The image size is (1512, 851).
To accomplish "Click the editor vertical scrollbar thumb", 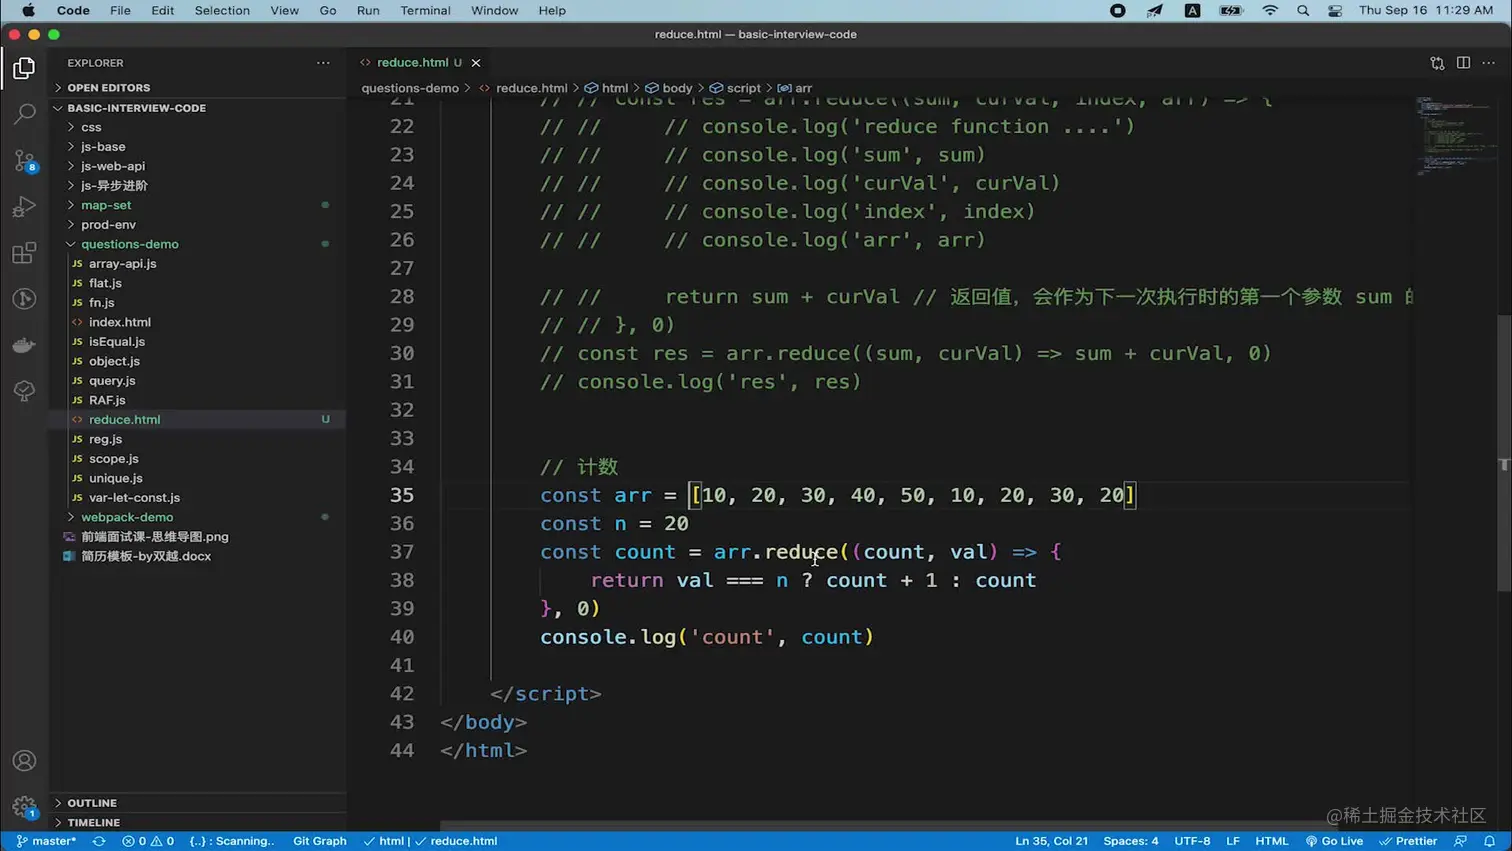I will [x=1504, y=455].
